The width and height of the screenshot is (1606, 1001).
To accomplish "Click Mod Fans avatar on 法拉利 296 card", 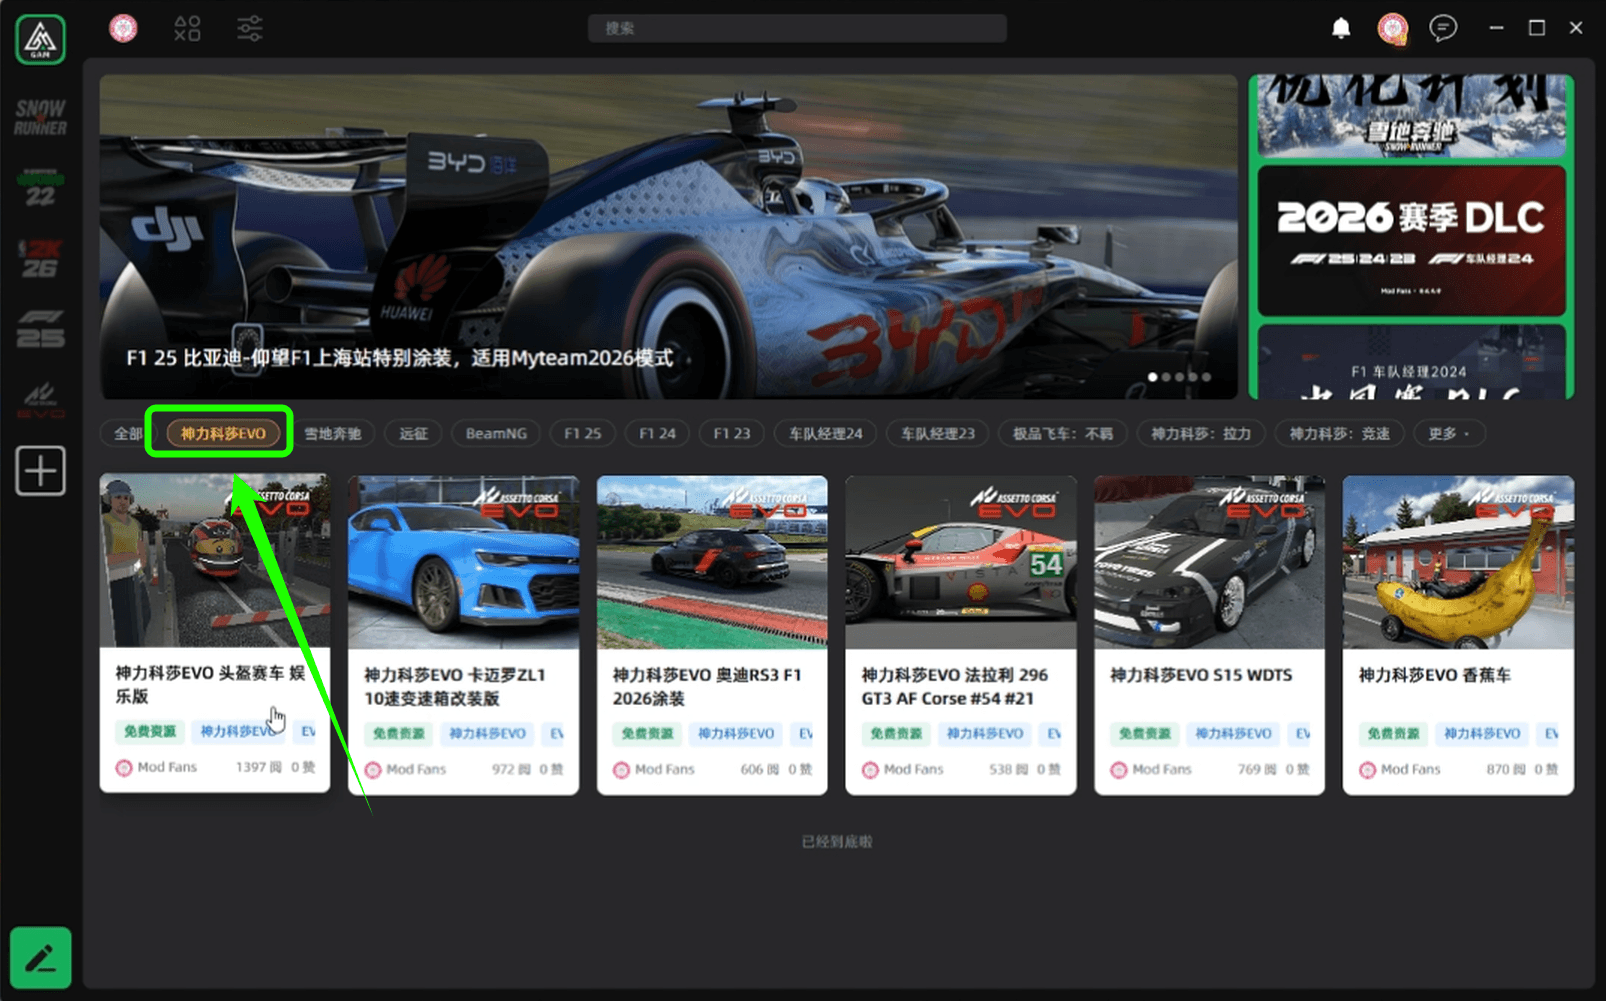I will (x=870, y=770).
